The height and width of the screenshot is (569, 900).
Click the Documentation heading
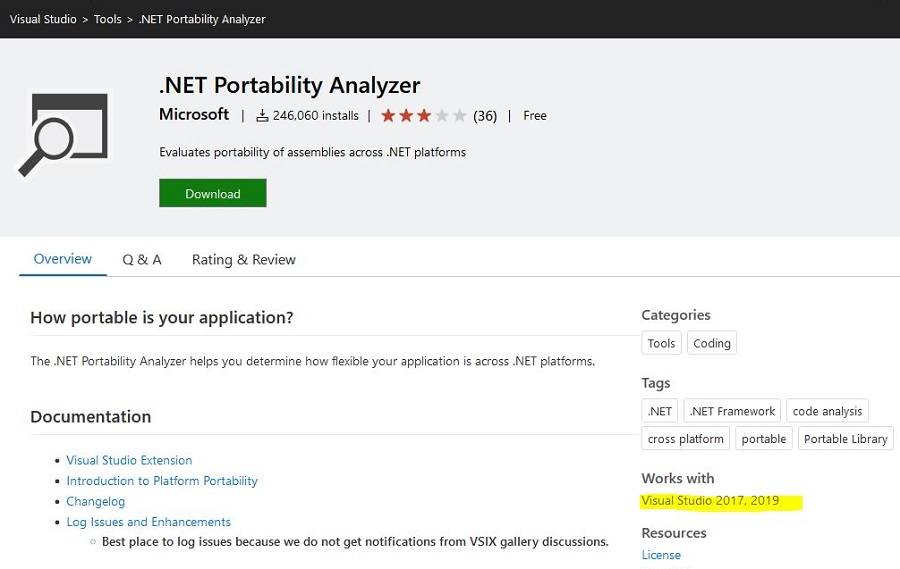91,416
